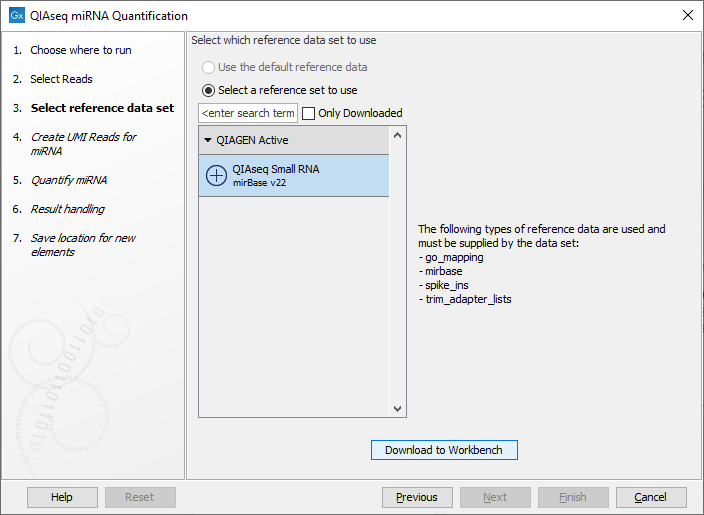Click the reference set search field
Image resolution: width=704 pixels, height=515 pixels.
248,113
